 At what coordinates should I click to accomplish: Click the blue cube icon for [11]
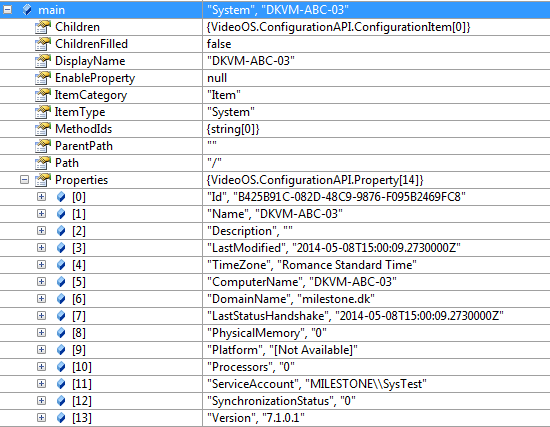pyautogui.click(x=61, y=384)
